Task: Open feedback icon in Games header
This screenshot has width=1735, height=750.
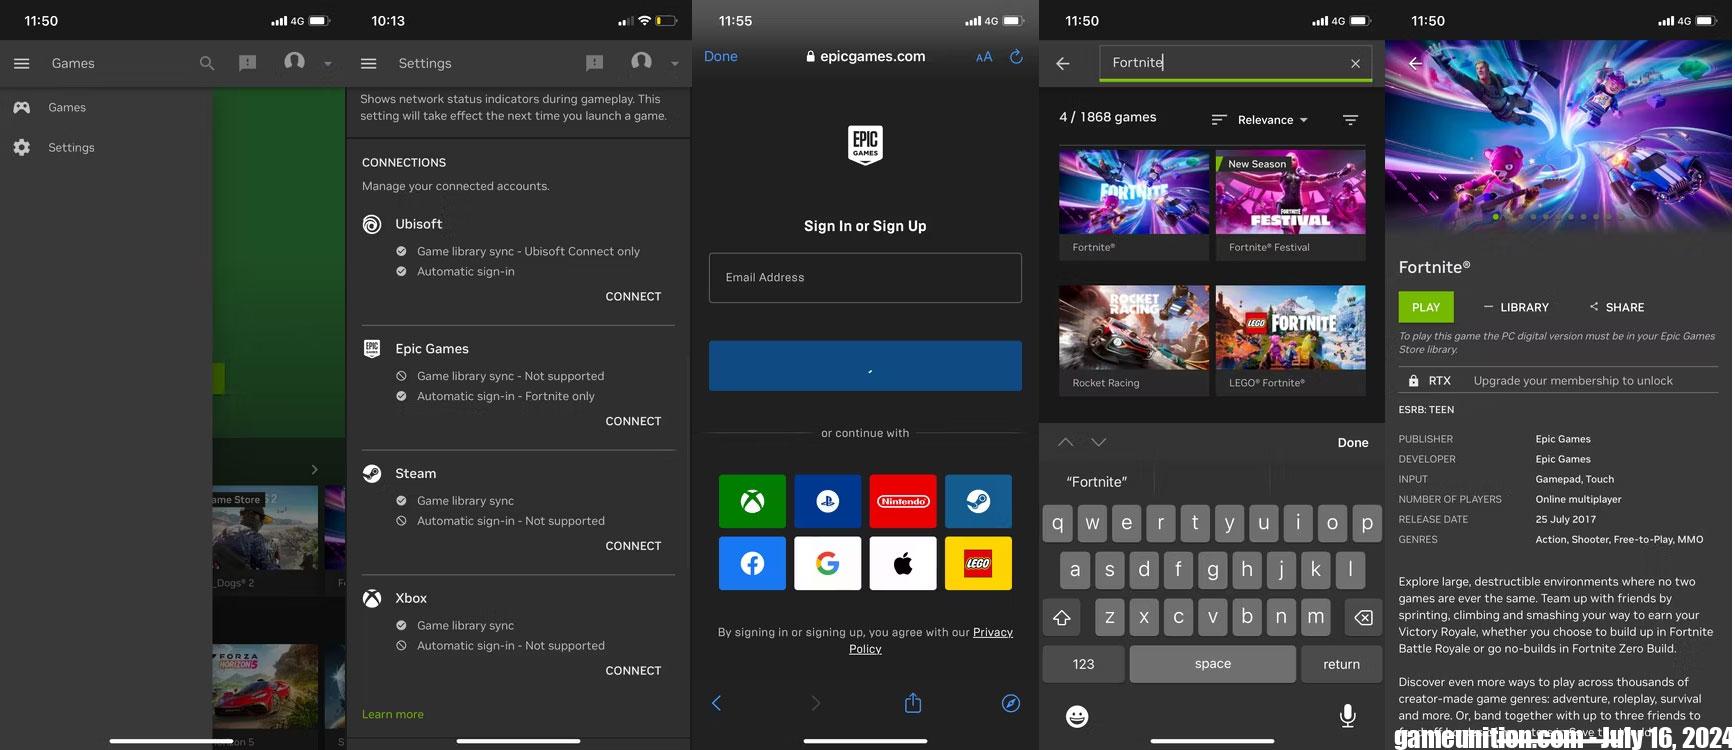Action: click(248, 63)
